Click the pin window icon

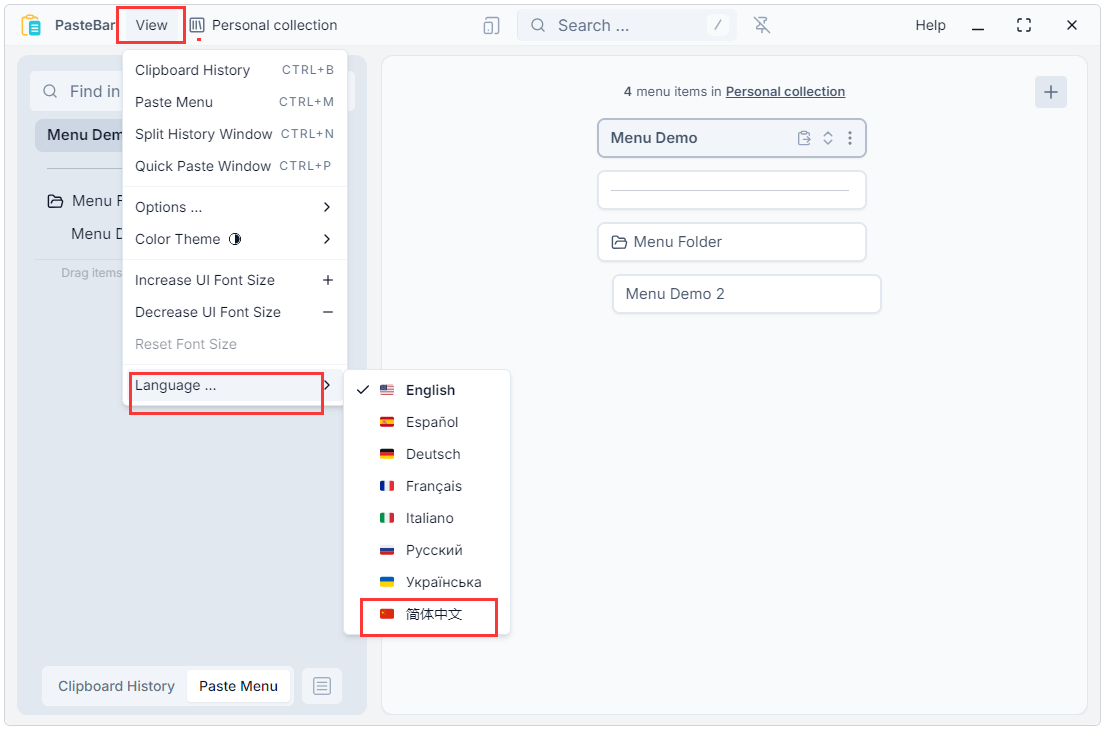point(762,25)
